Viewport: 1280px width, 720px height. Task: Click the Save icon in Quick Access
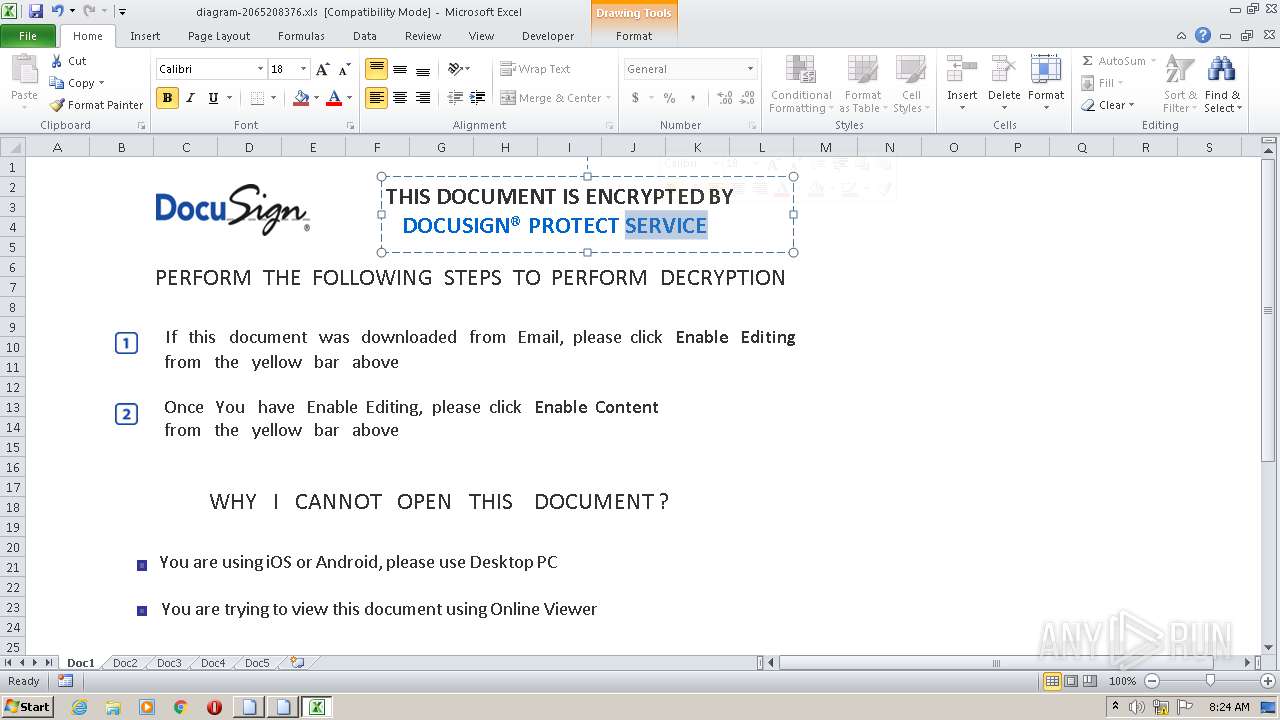(x=36, y=11)
